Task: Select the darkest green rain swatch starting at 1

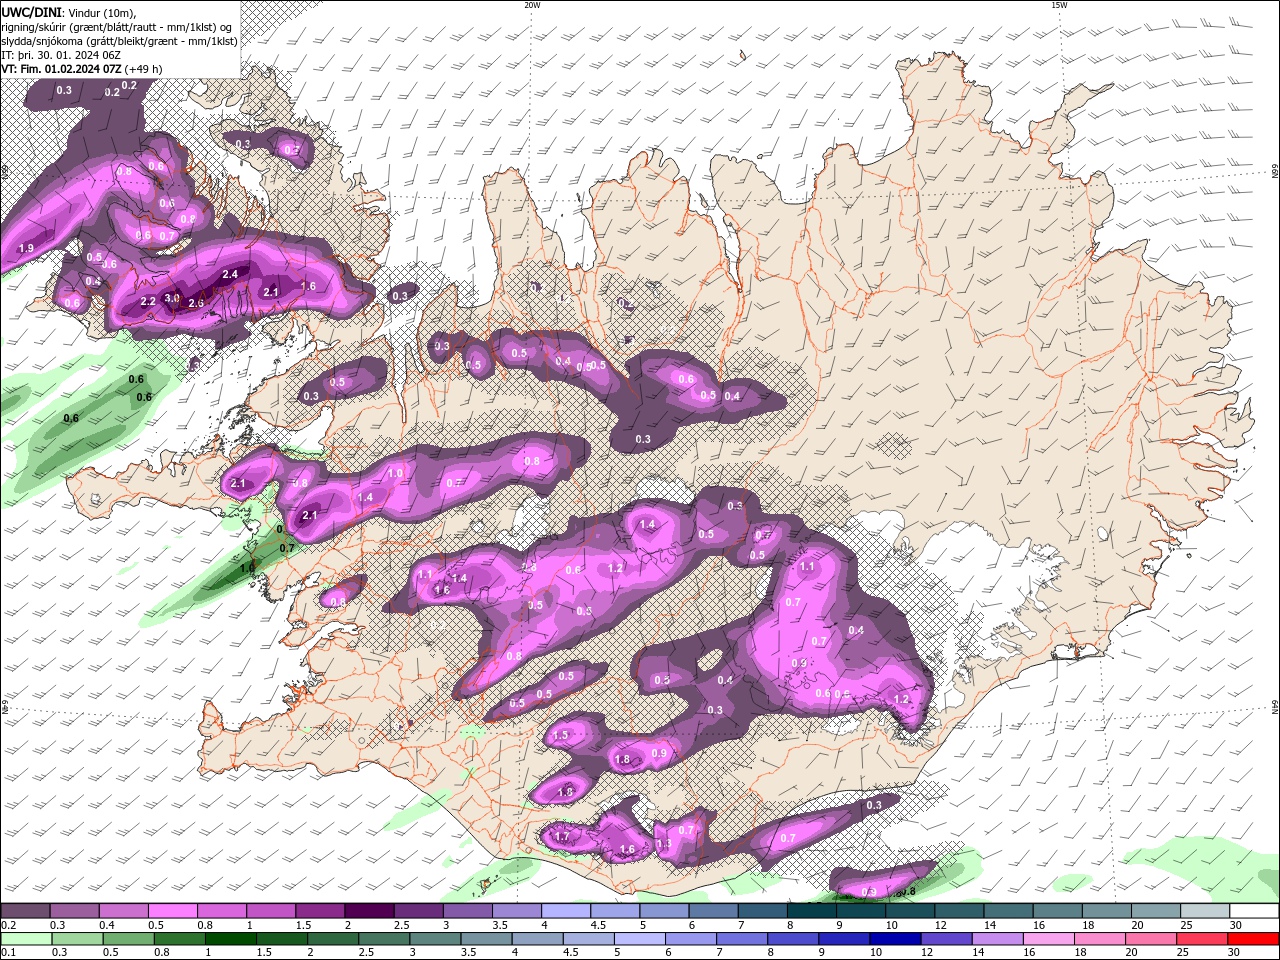Action: tap(230, 939)
